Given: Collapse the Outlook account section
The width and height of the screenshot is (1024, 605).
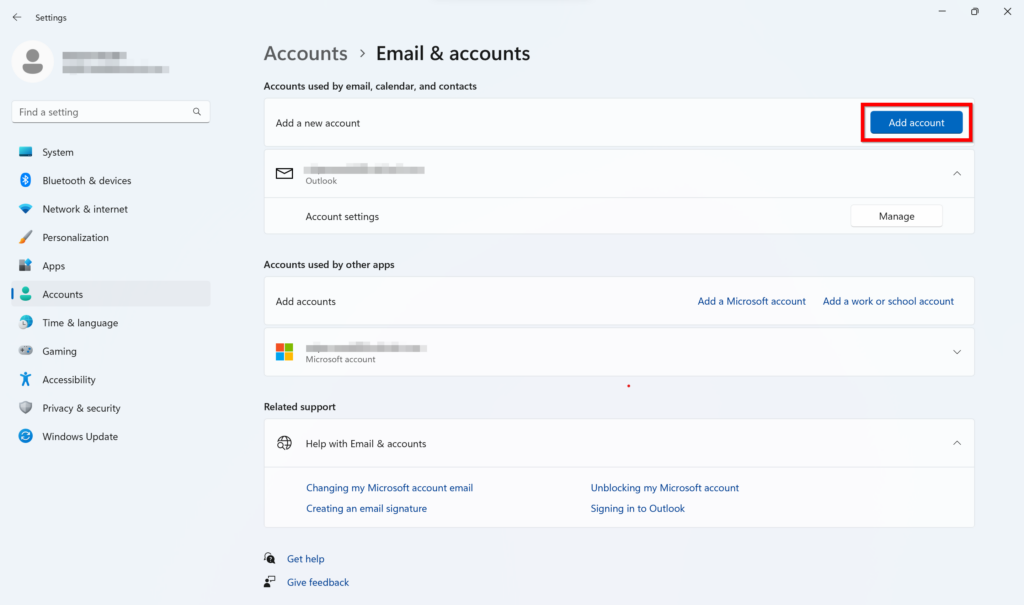Looking at the screenshot, I should pyautogui.click(x=956, y=174).
